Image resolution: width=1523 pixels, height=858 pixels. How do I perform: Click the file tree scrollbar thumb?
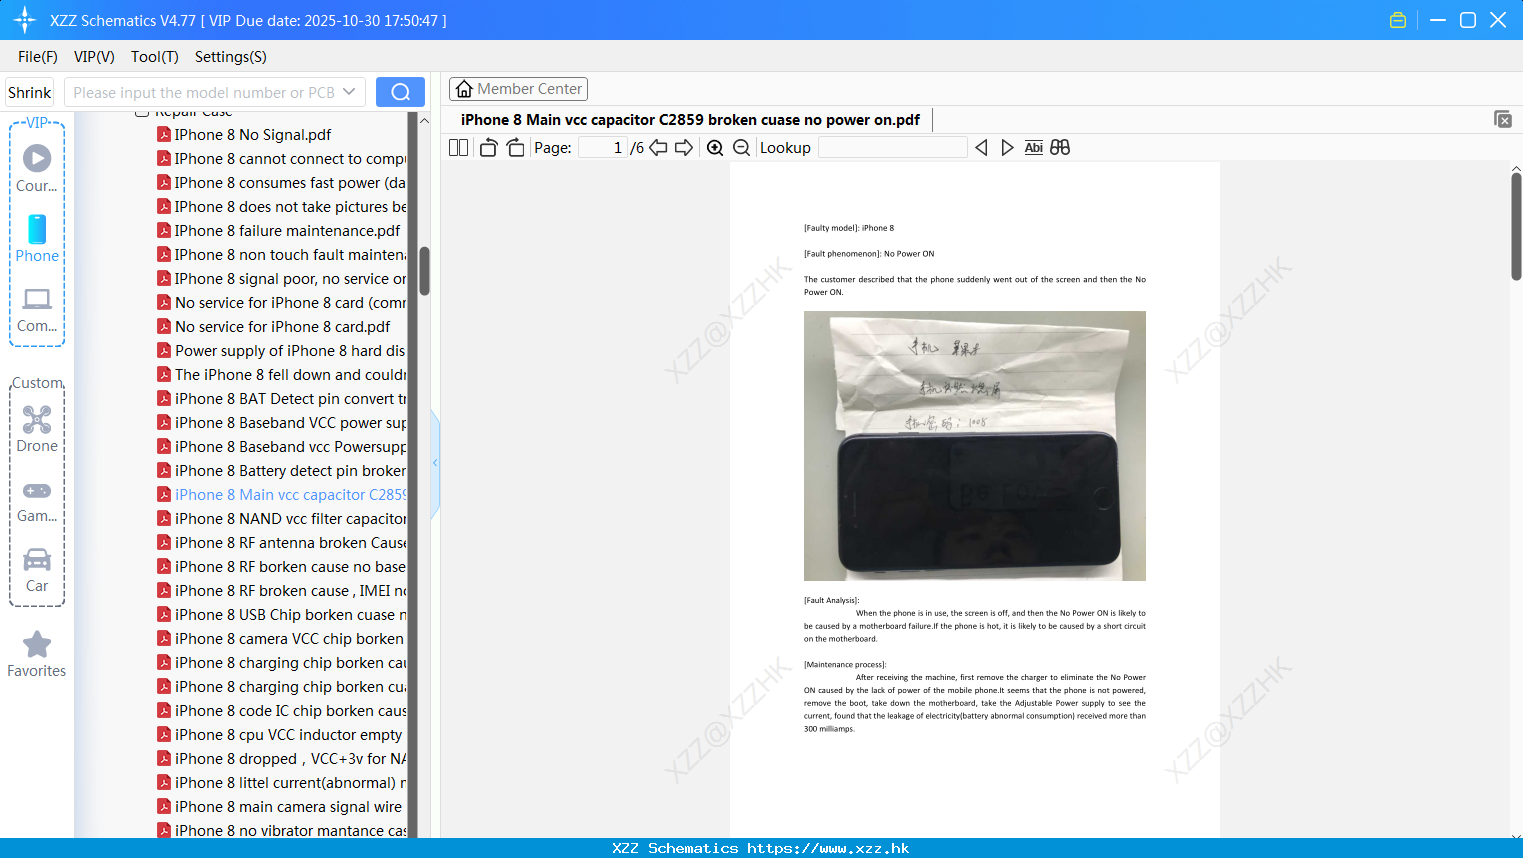(x=424, y=270)
